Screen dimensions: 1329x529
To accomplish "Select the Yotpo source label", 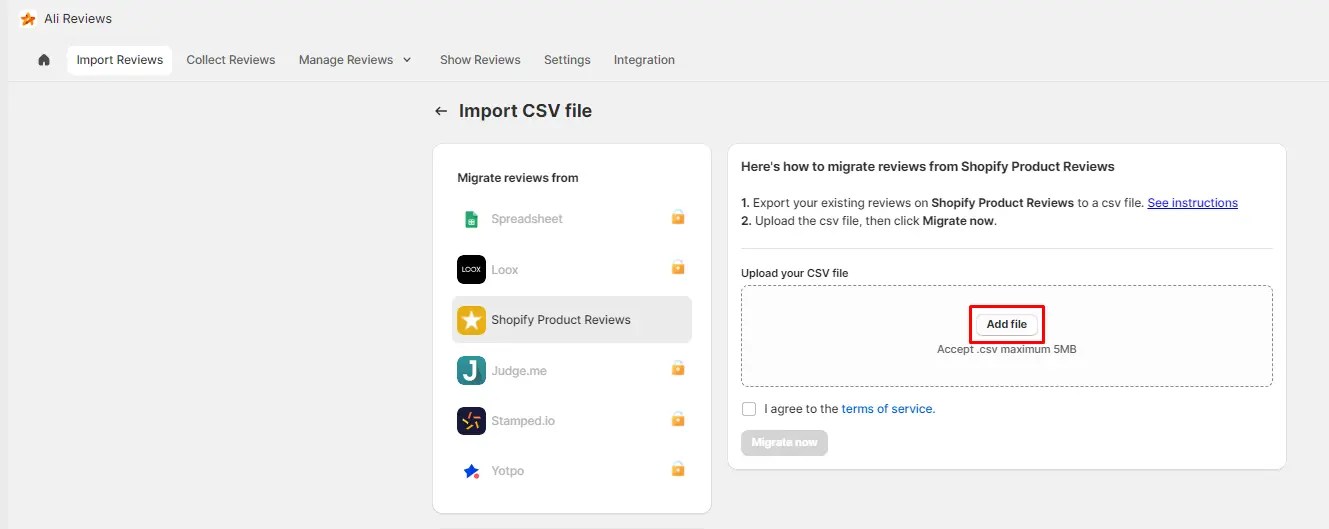I will (x=508, y=471).
